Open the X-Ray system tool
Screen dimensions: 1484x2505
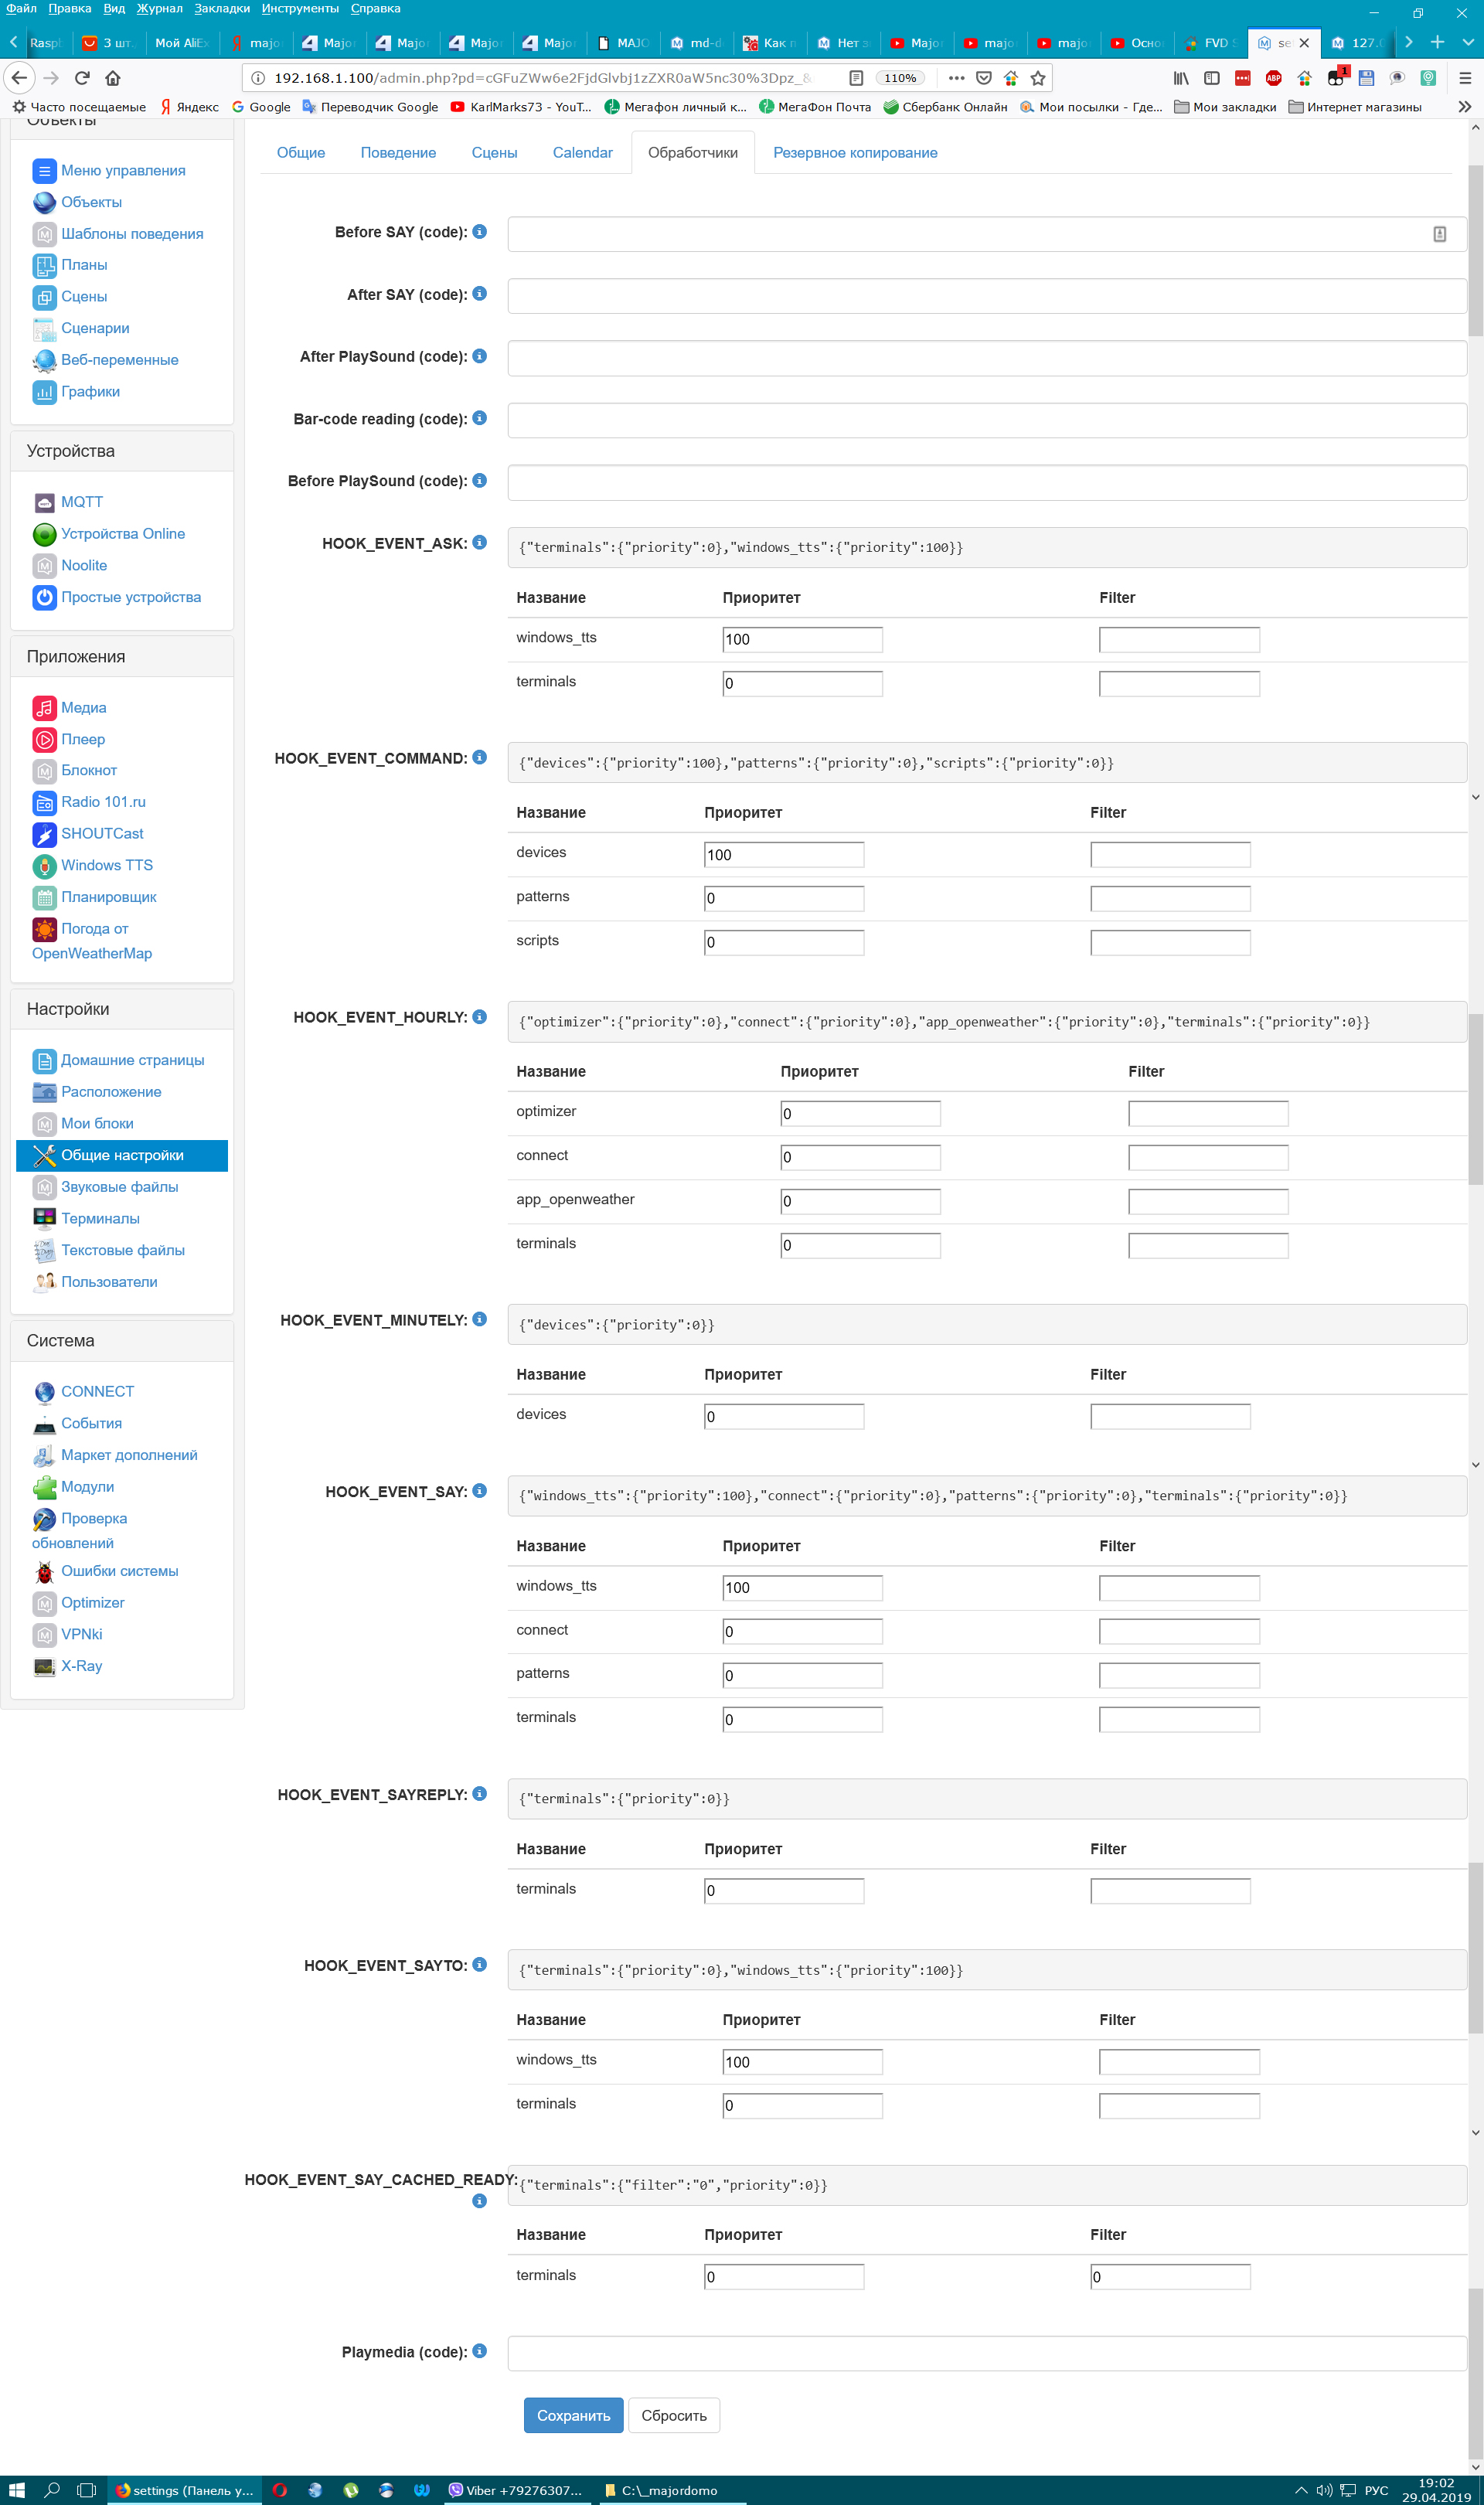(x=81, y=1666)
